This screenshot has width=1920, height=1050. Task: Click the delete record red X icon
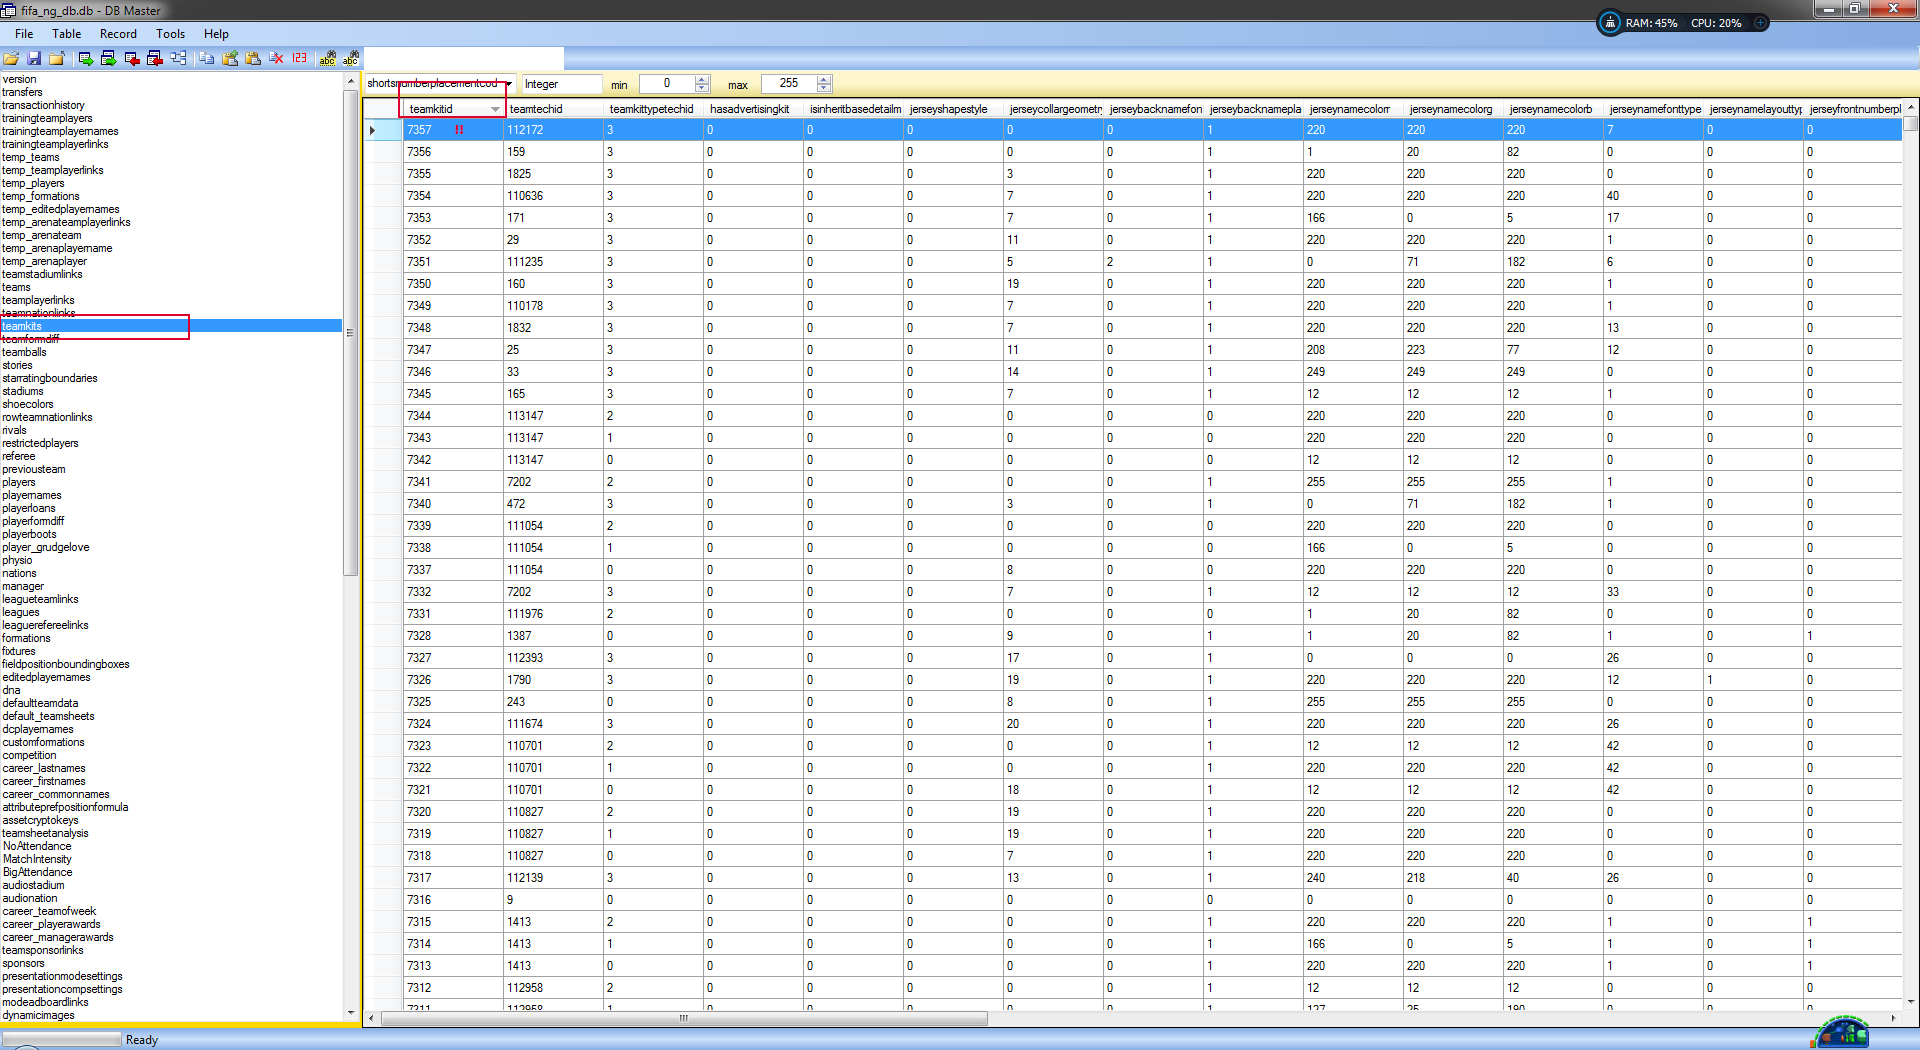[x=277, y=59]
